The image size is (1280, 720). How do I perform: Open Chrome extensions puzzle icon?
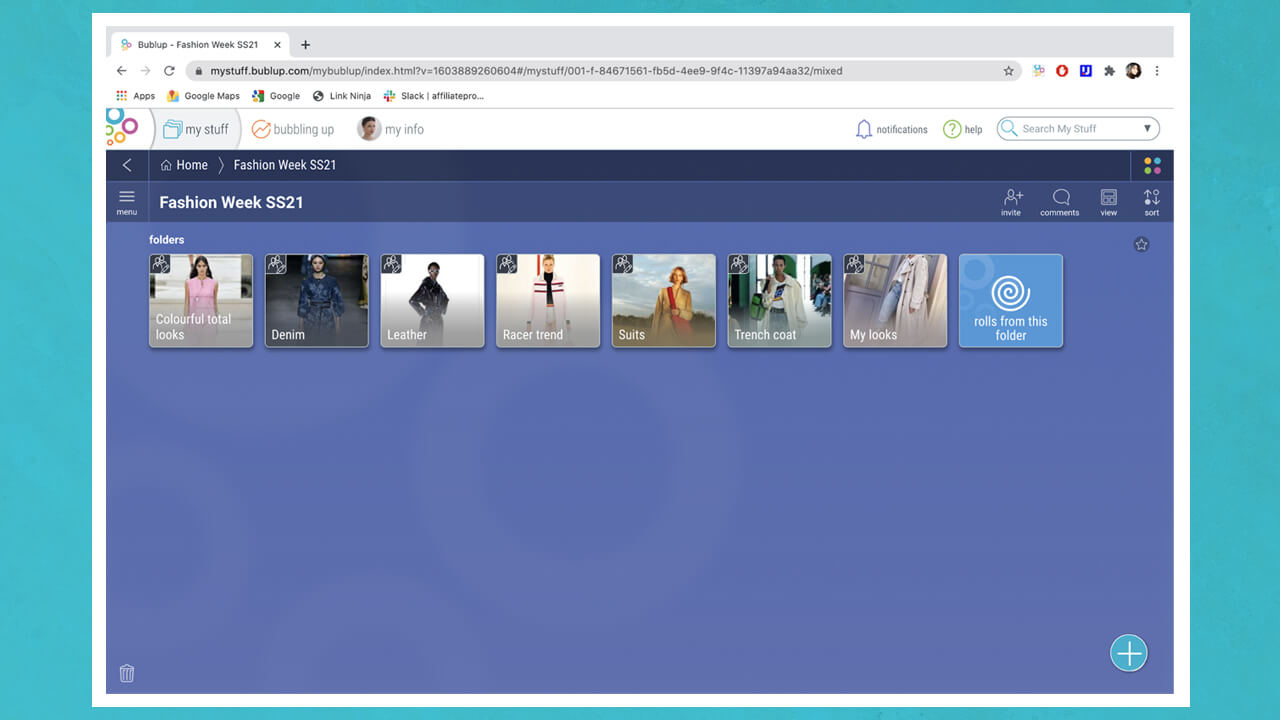click(1109, 71)
